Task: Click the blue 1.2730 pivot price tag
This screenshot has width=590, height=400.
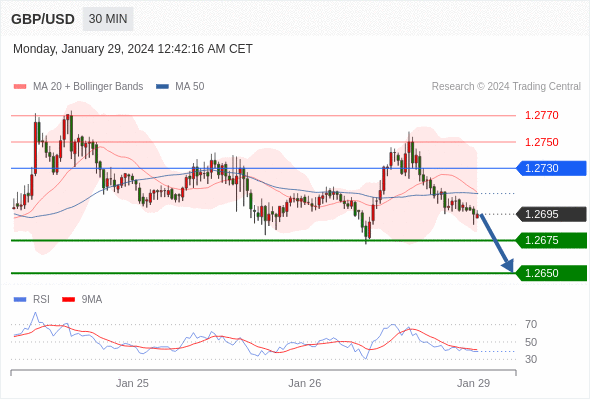Action: [551, 168]
